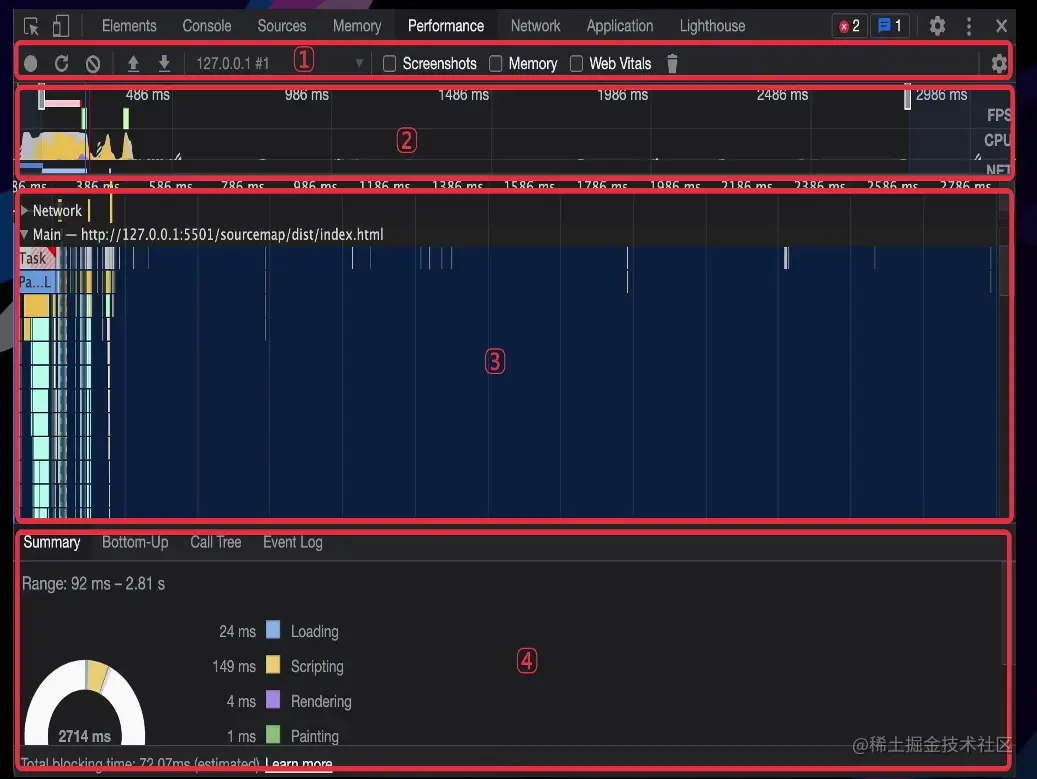Click the right overview range handle

pos(907,97)
